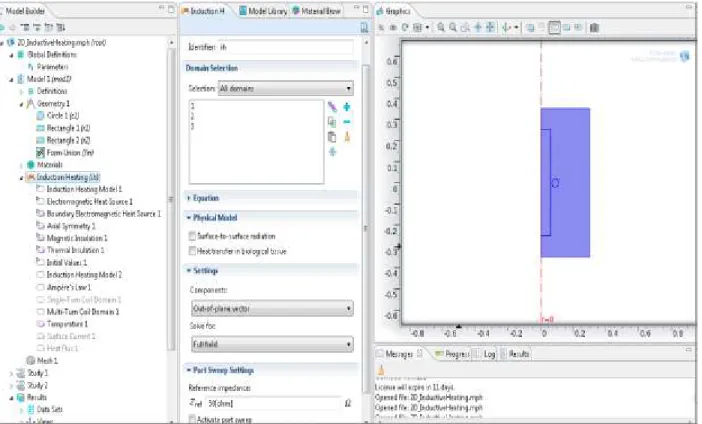Click the copy selection icon
Screen dimensions: 702x424
[x=332, y=122]
